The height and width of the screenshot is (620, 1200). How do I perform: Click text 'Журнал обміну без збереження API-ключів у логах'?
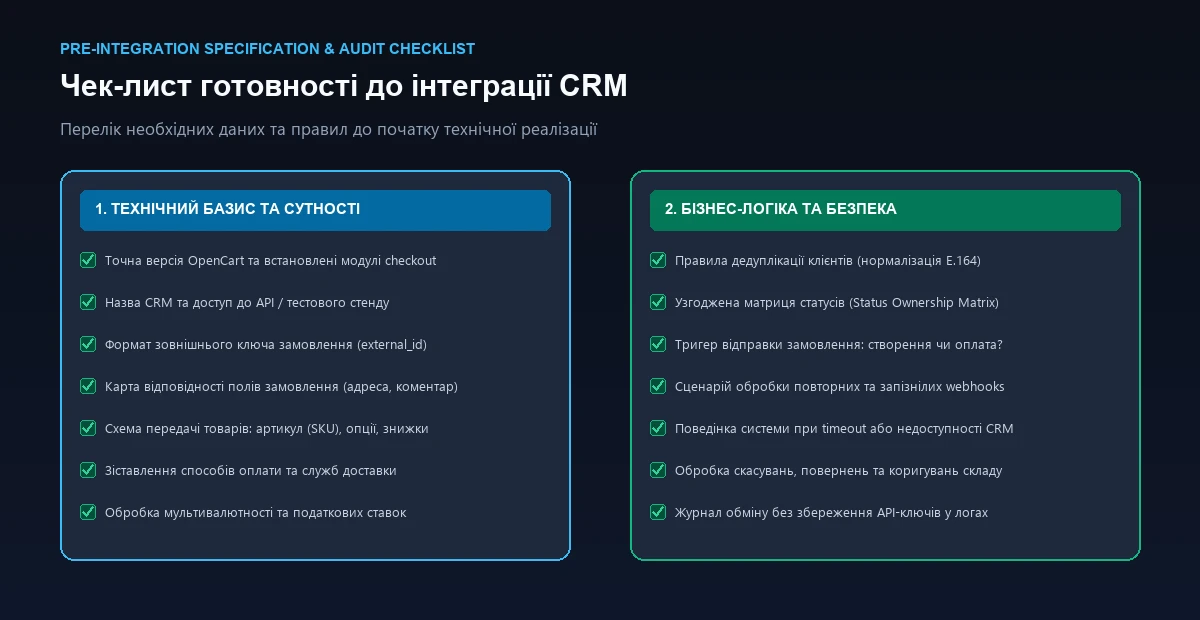(831, 512)
